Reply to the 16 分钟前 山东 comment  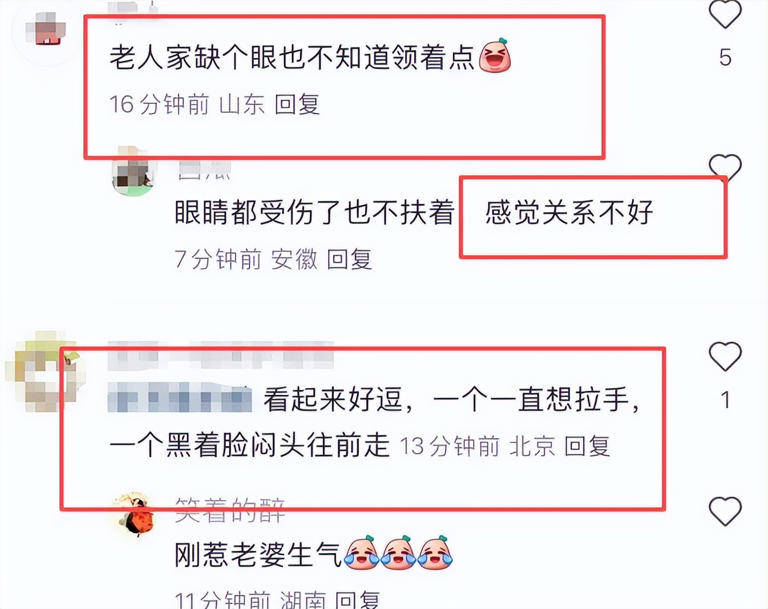tap(297, 104)
